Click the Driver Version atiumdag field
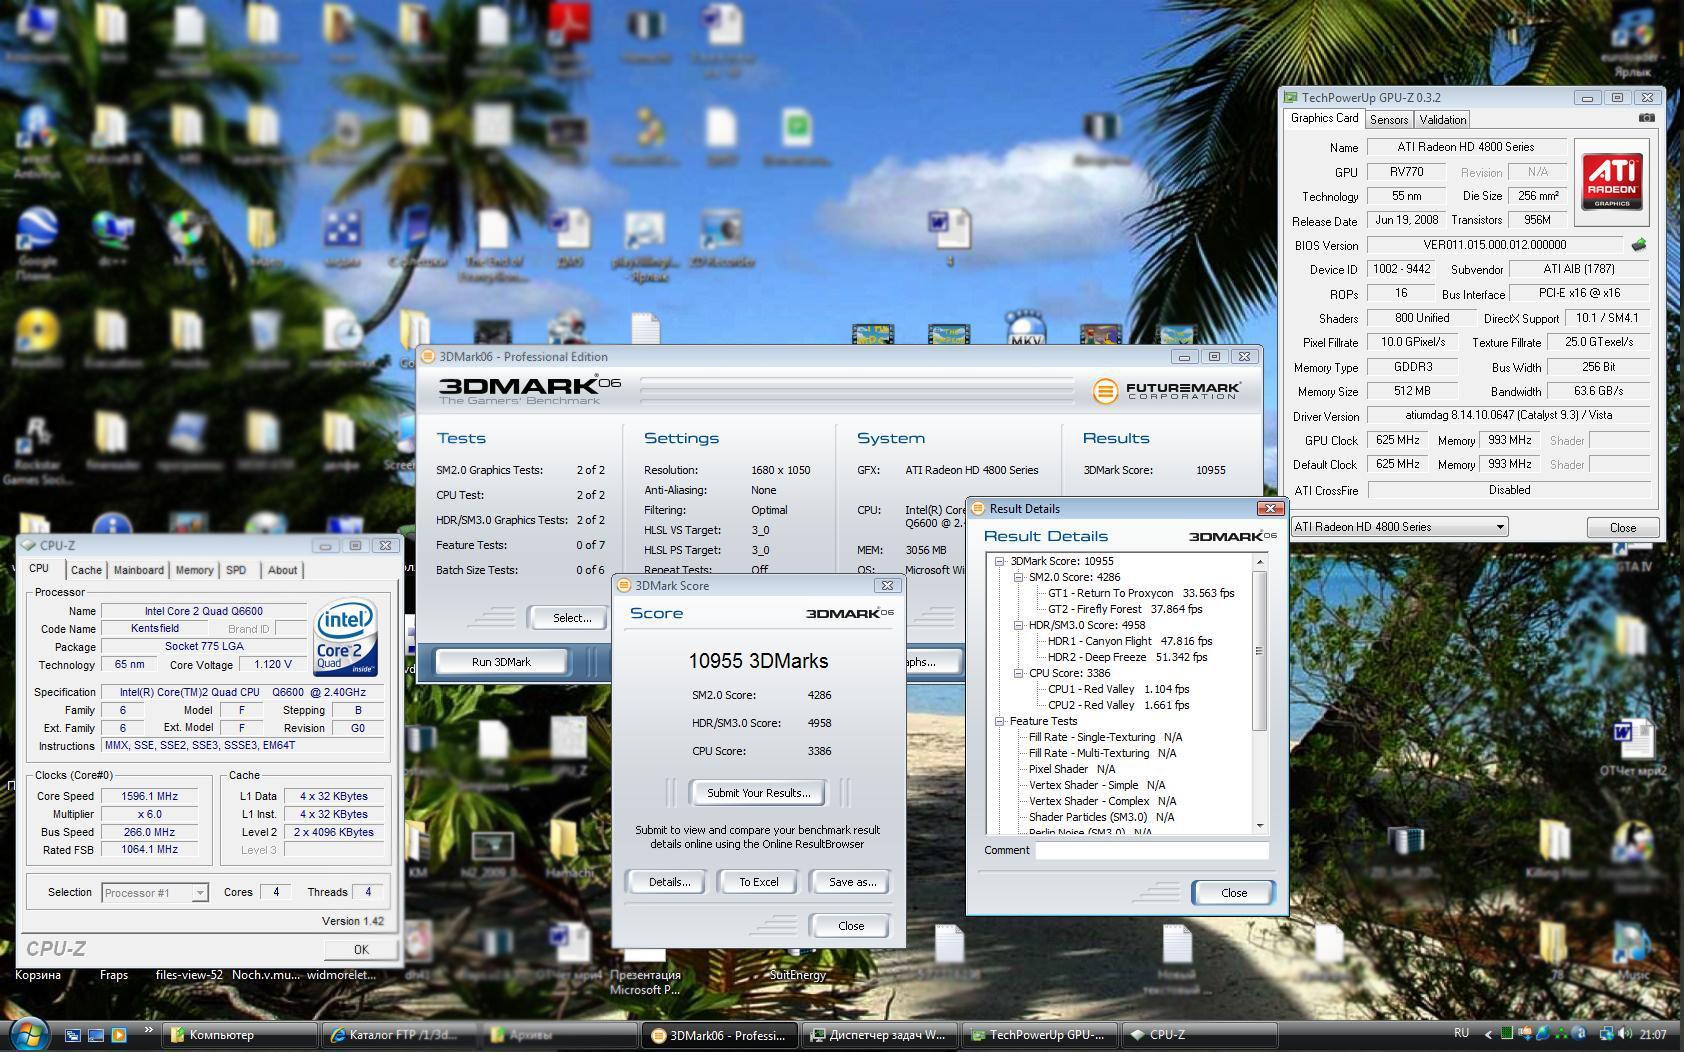The height and width of the screenshot is (1052, 1684). (x=1508, y=415)
